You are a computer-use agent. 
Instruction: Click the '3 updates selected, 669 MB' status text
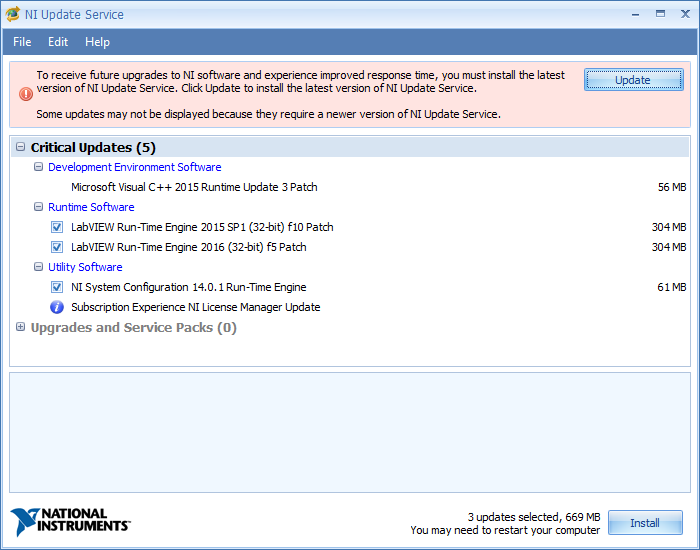(534, 517)
